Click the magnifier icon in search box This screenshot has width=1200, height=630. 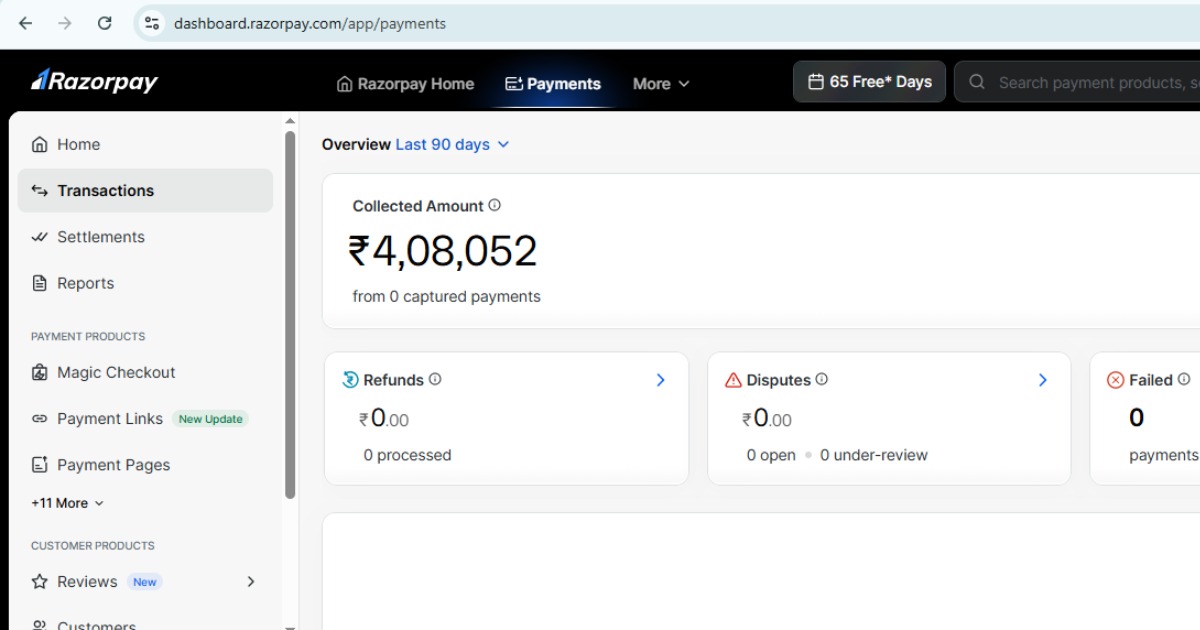(x=977, y=82)
